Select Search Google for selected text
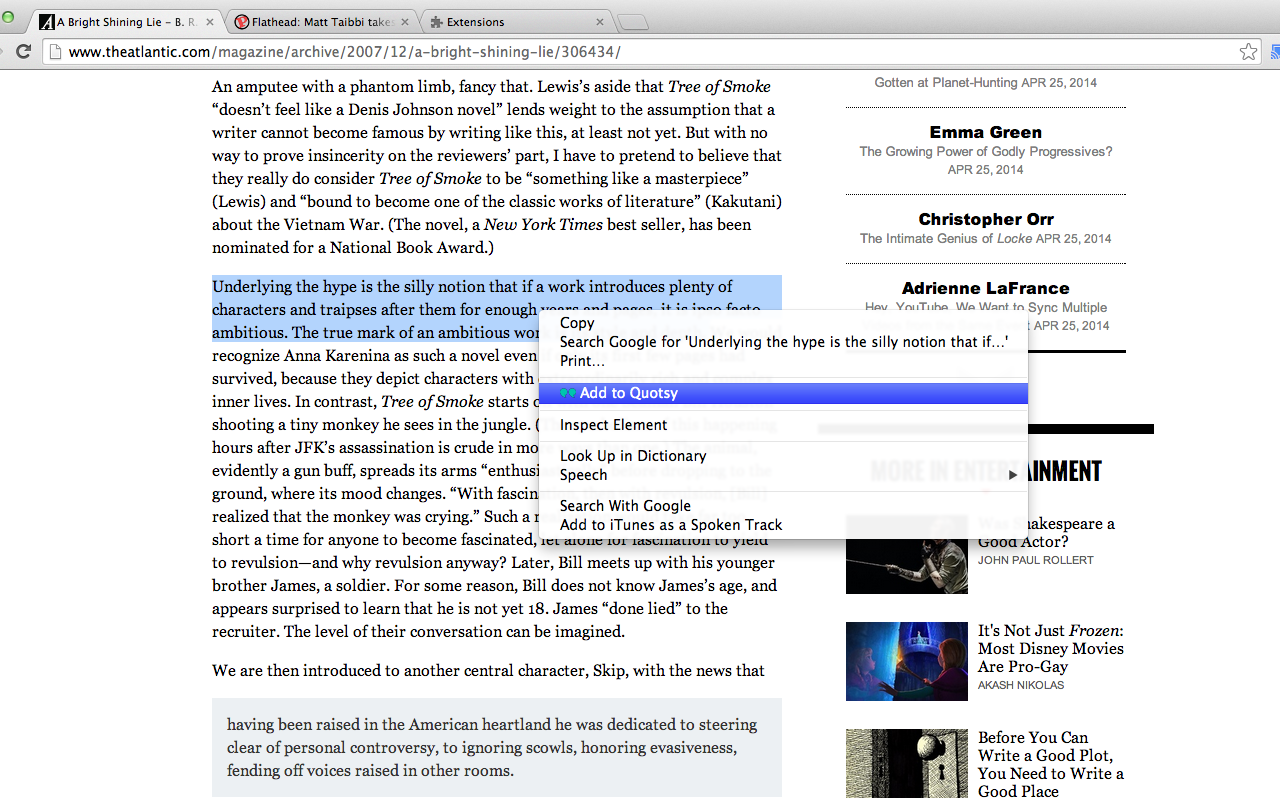Screen dimensions: 1280x800 click(783, 342)
